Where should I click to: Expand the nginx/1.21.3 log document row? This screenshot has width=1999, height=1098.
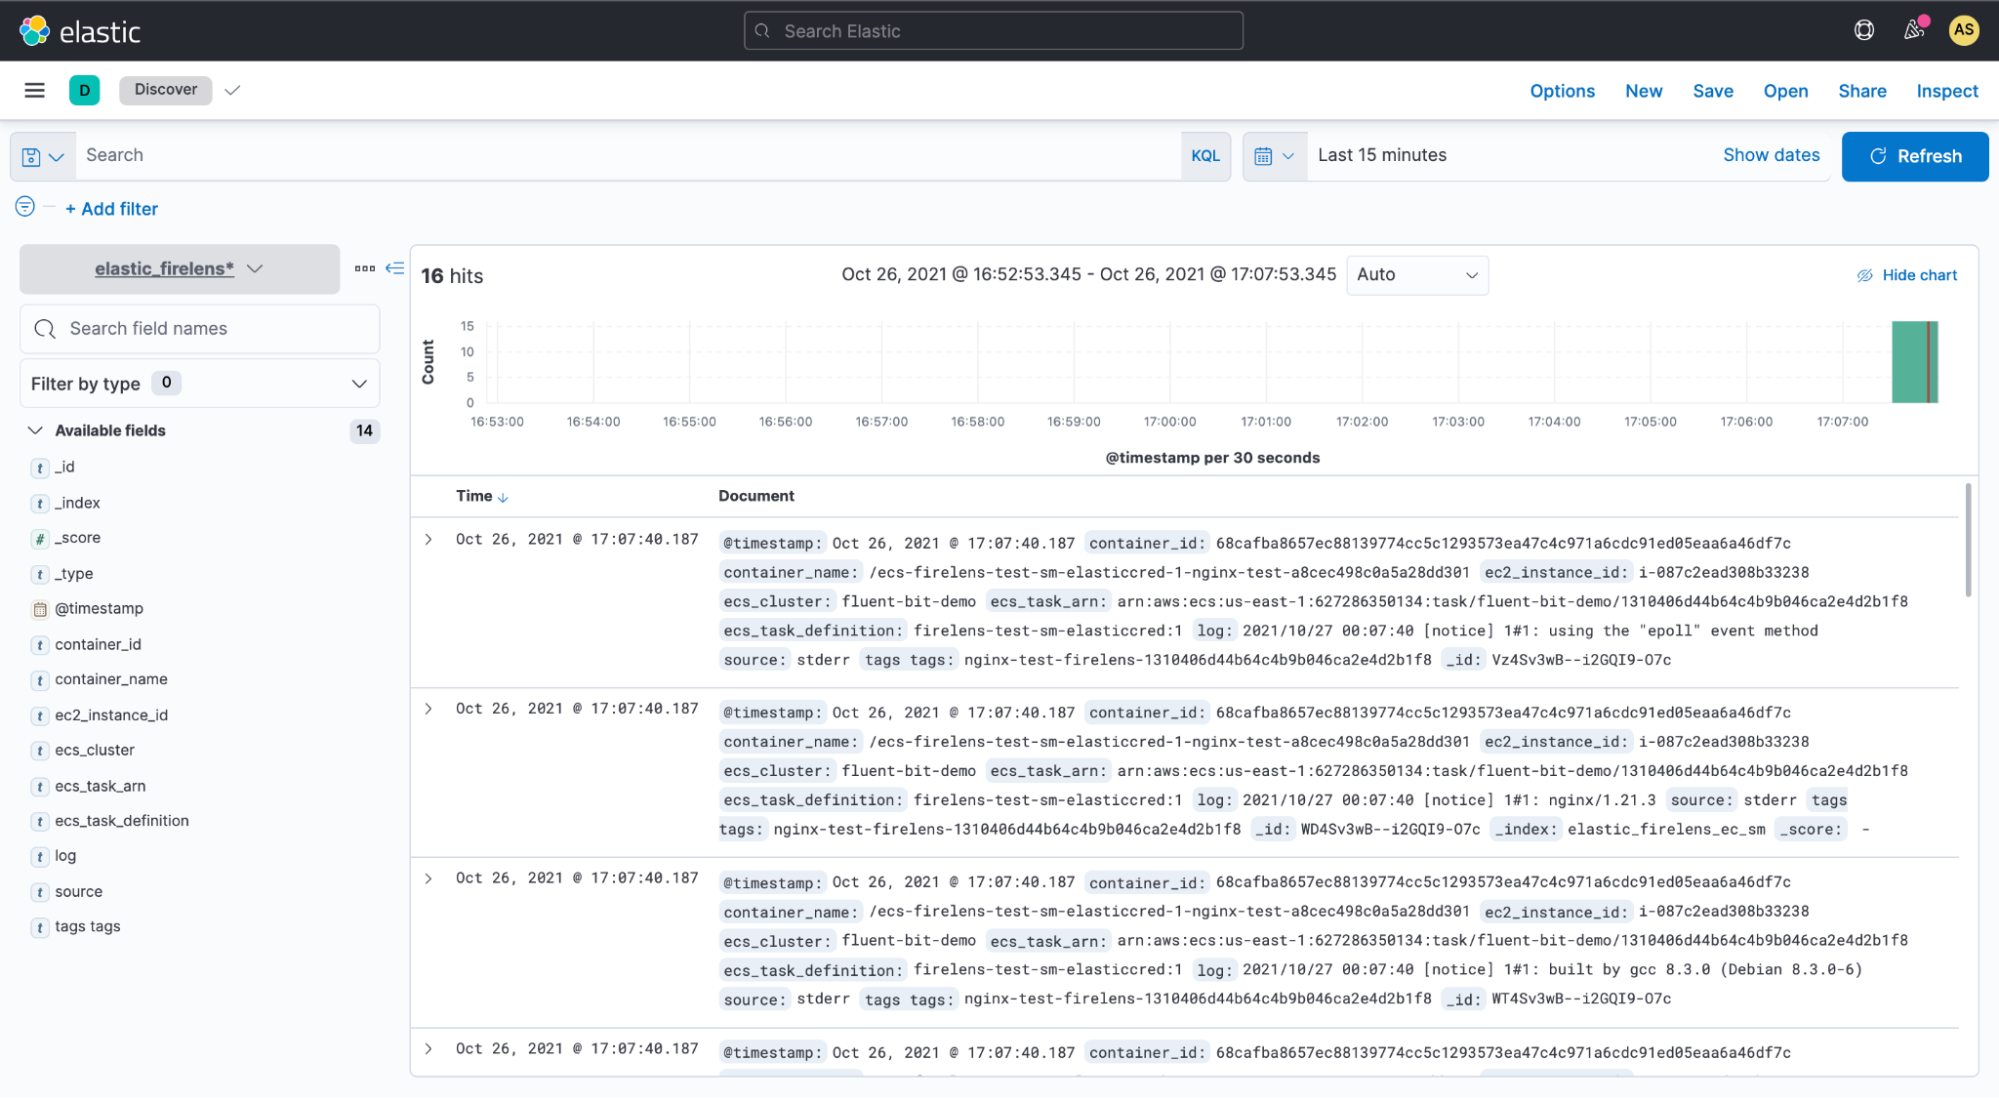point(429,709)
